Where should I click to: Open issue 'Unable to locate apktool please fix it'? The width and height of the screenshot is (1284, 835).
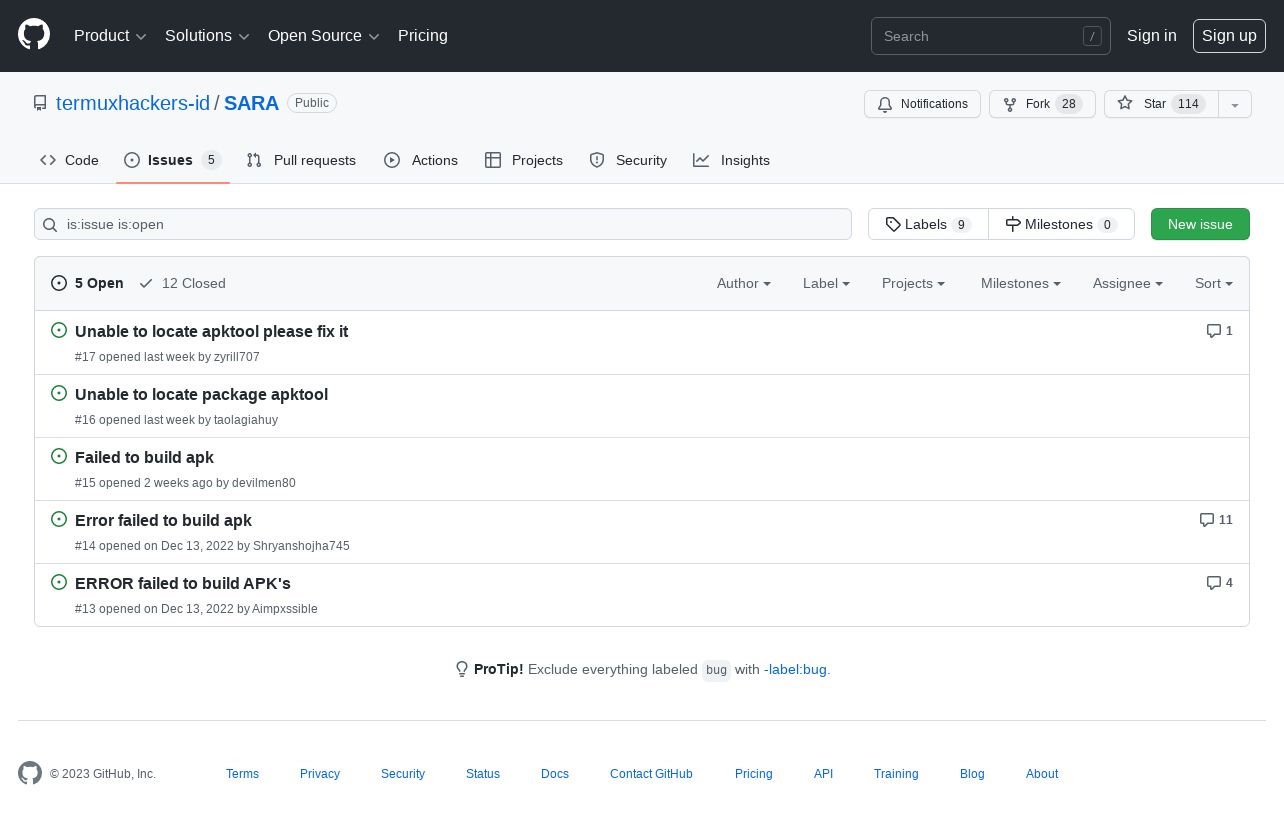[211, 331]
